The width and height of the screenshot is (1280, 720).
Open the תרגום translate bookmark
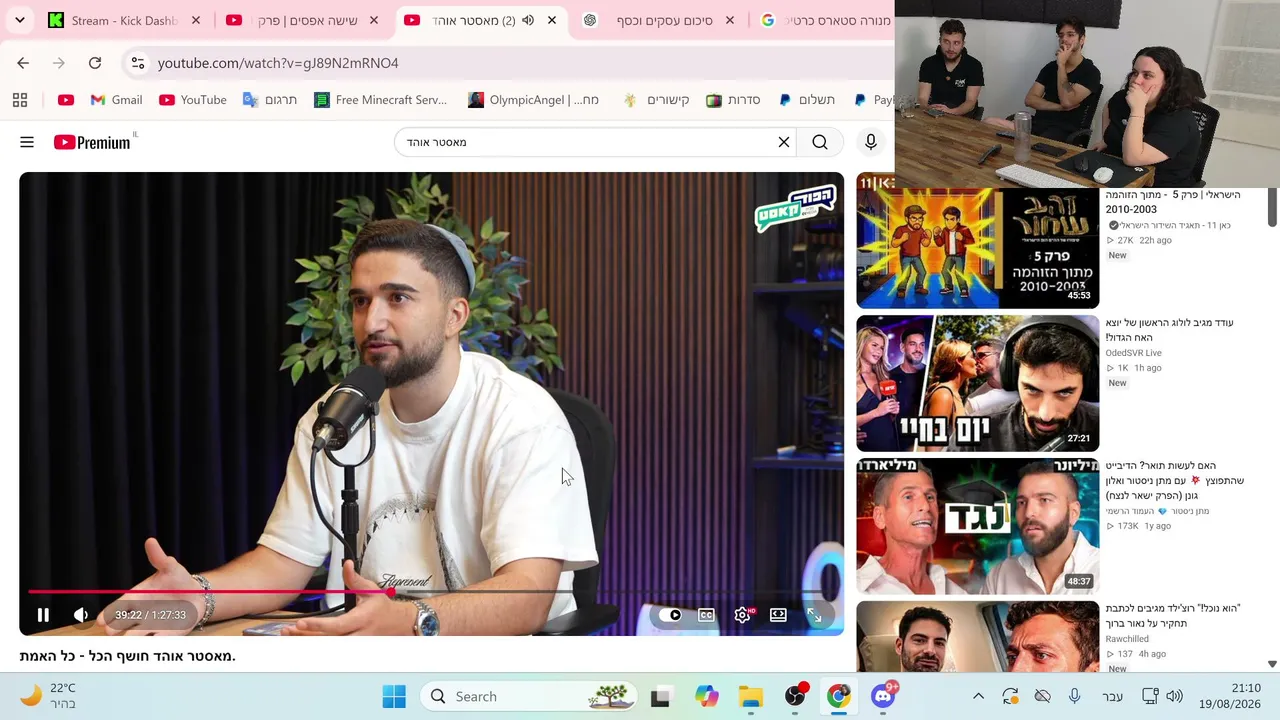[270, 100]
